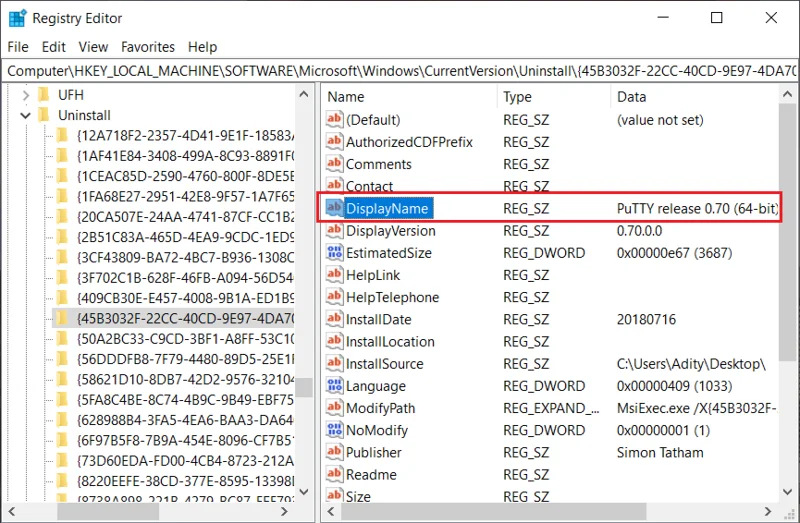Click the Simon Tatham publisher data cell
The image size is (800, 523).
660,453
